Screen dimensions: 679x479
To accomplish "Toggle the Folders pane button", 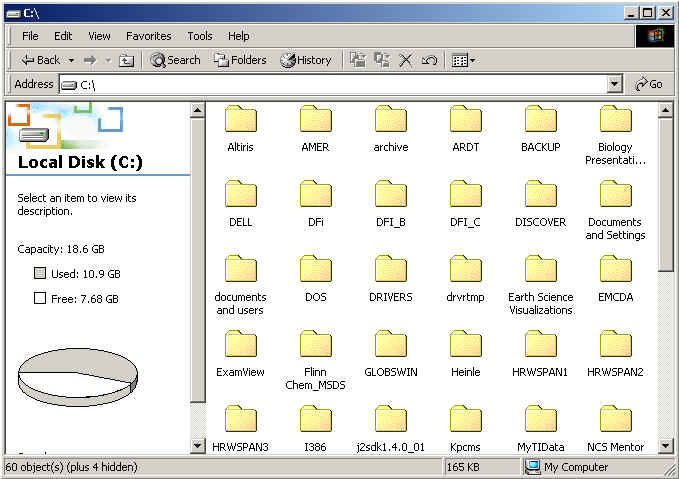I will coord(239,60).
